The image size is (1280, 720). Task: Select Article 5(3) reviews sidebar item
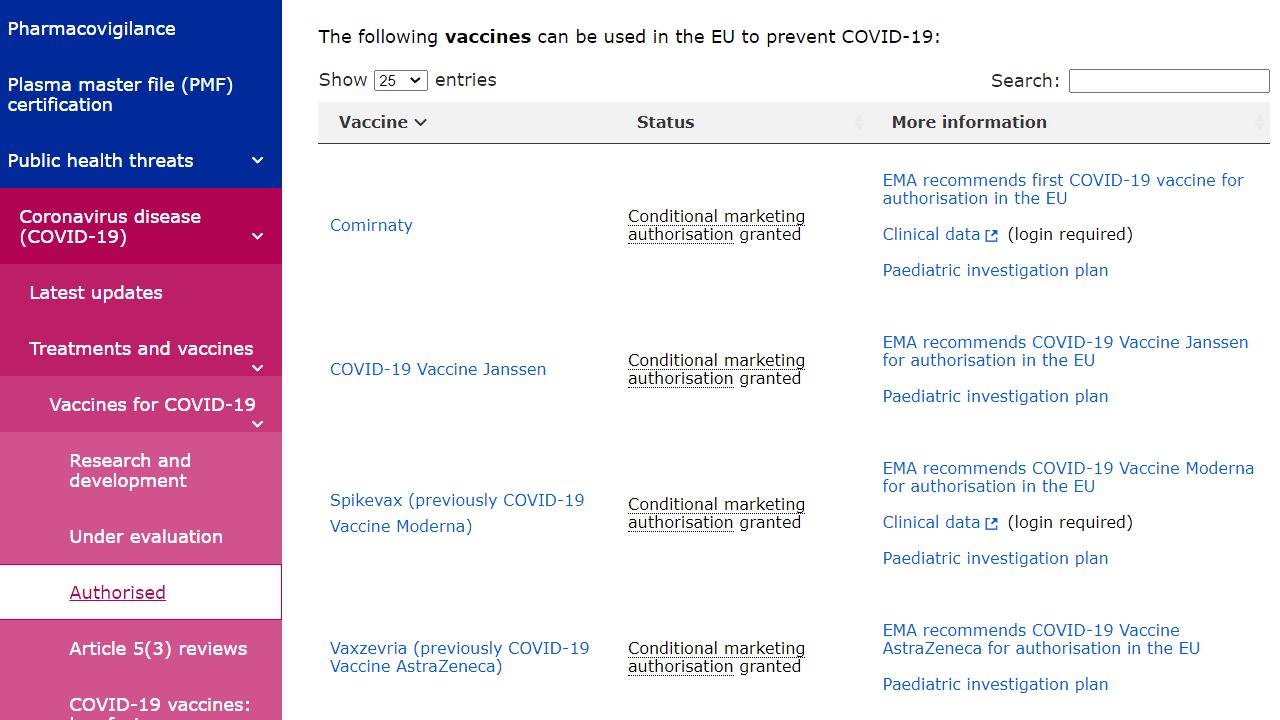click(158, 649)
